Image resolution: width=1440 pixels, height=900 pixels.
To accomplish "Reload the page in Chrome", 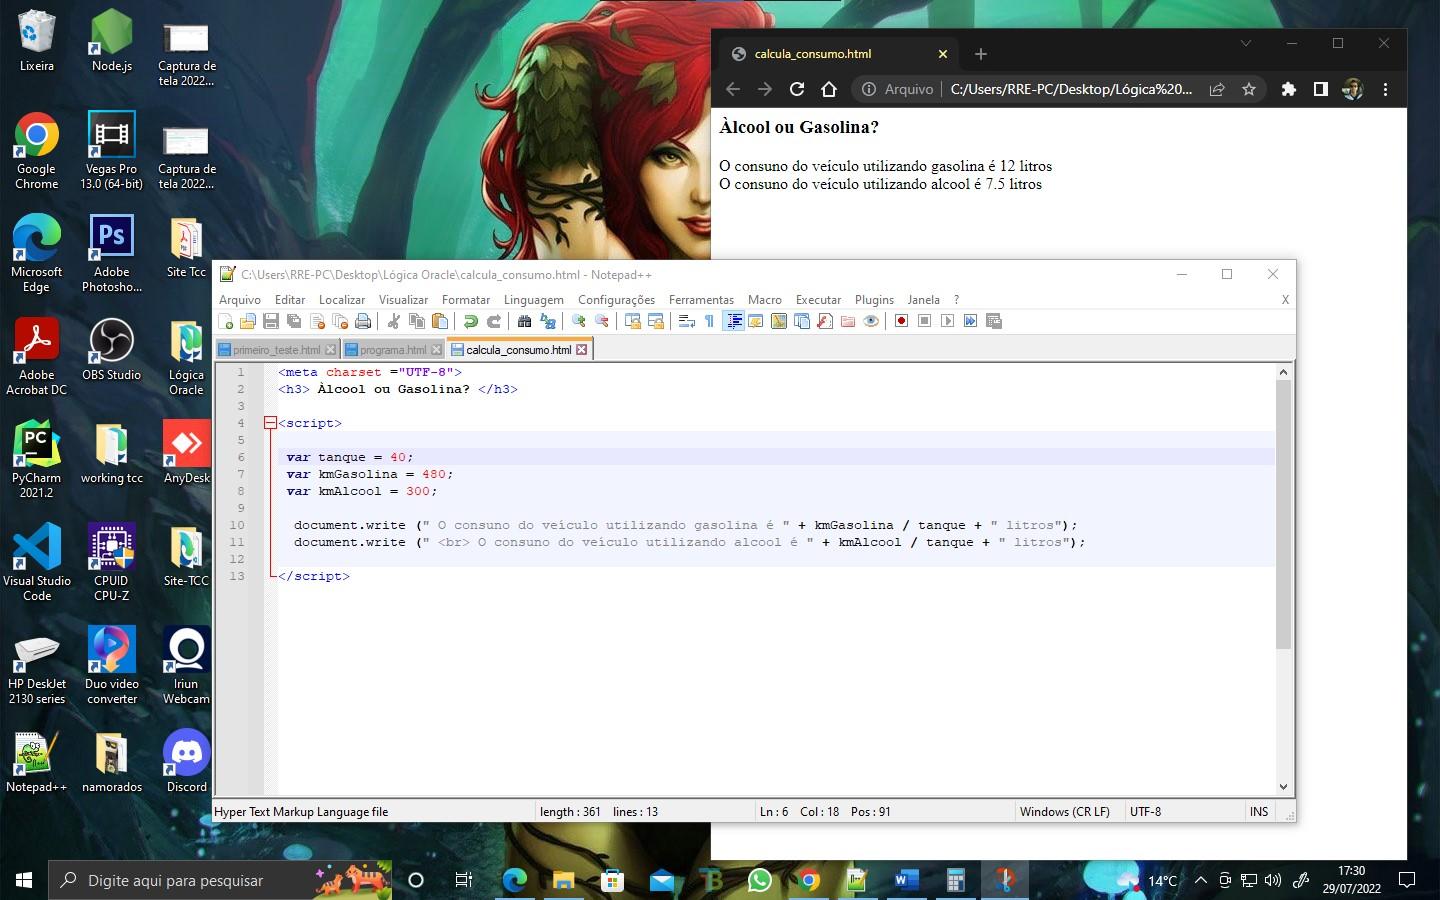I will click(797, 89).
